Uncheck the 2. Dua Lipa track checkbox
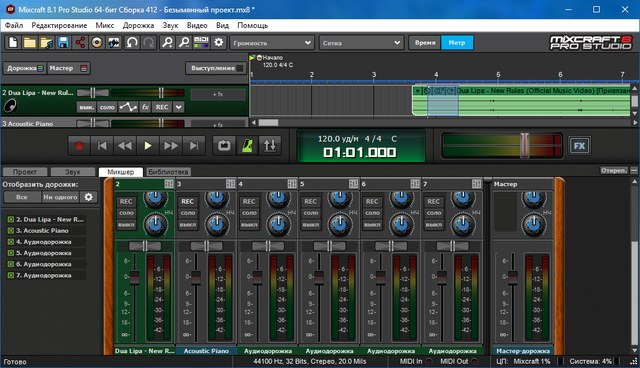640x368 pixels. tap(11, 219)
